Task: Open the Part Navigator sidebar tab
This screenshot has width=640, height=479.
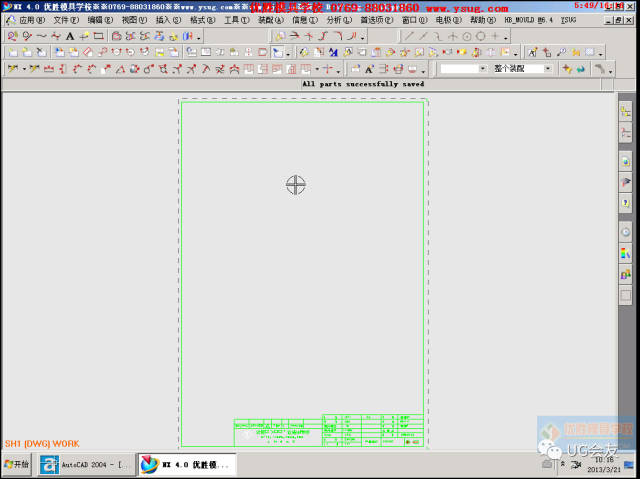Action: [626, 133]
